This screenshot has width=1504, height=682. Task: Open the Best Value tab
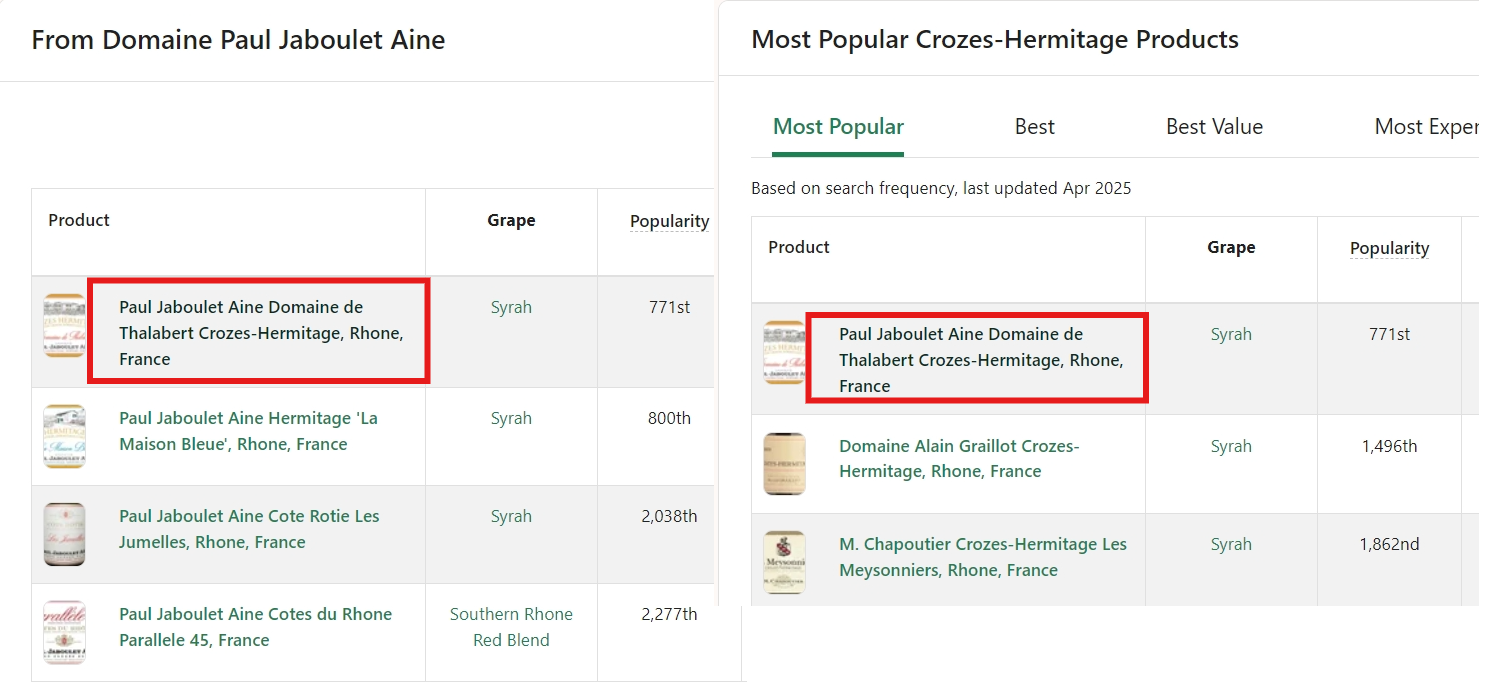pos(1214,127)
